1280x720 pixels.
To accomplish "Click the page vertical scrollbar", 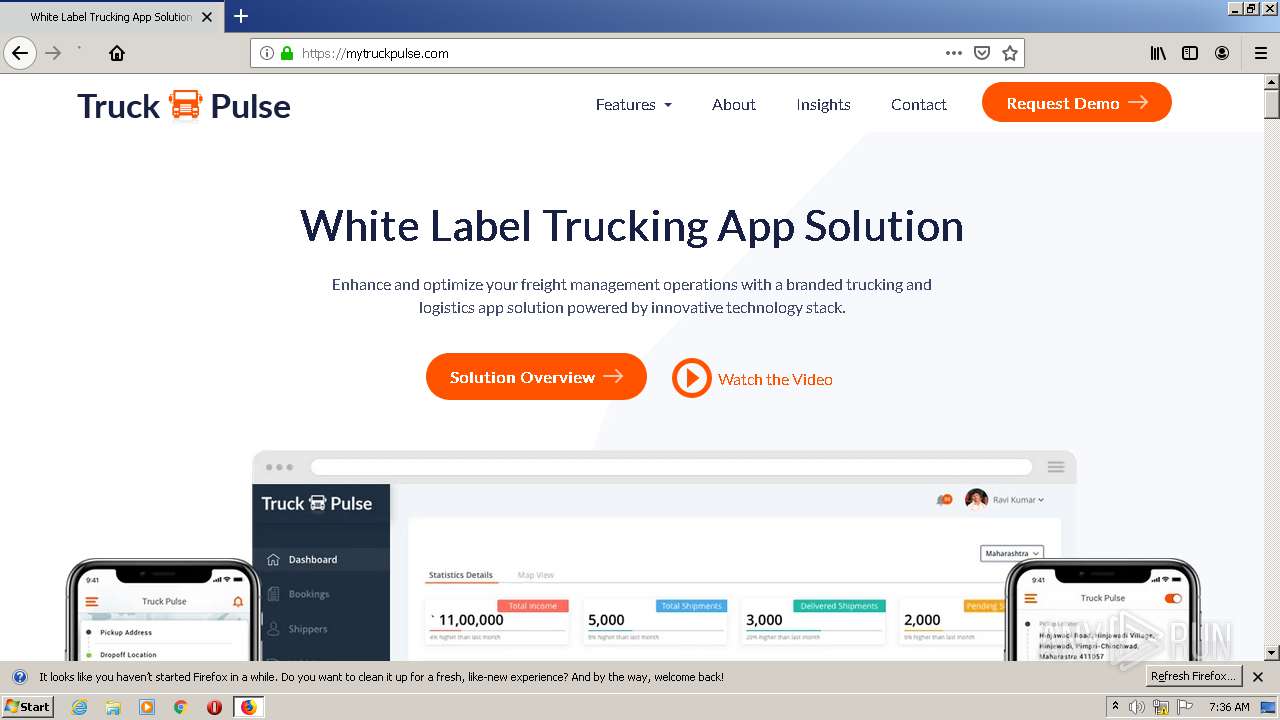I will tap(1272, 366).
